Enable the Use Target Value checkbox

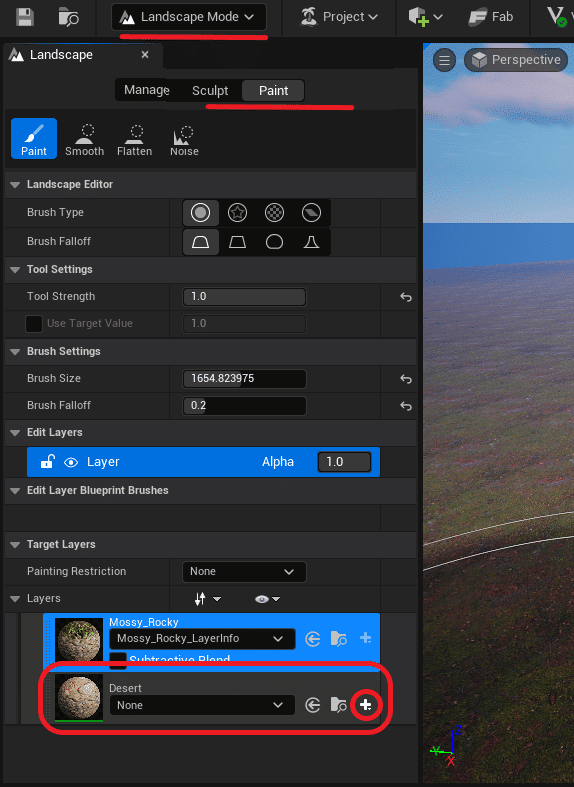click(x=34, y=324)
